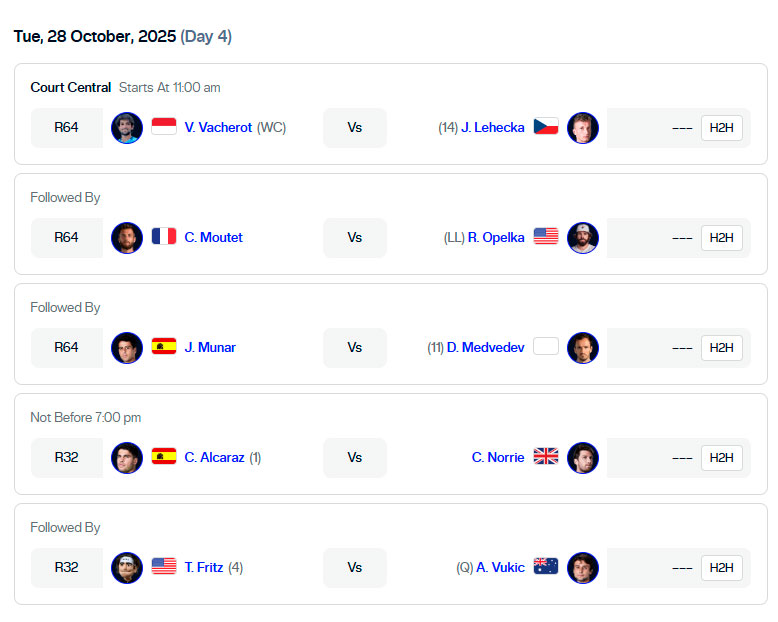
Task: Open C. Alcaraz's player profile link
Action: (214, 457)
